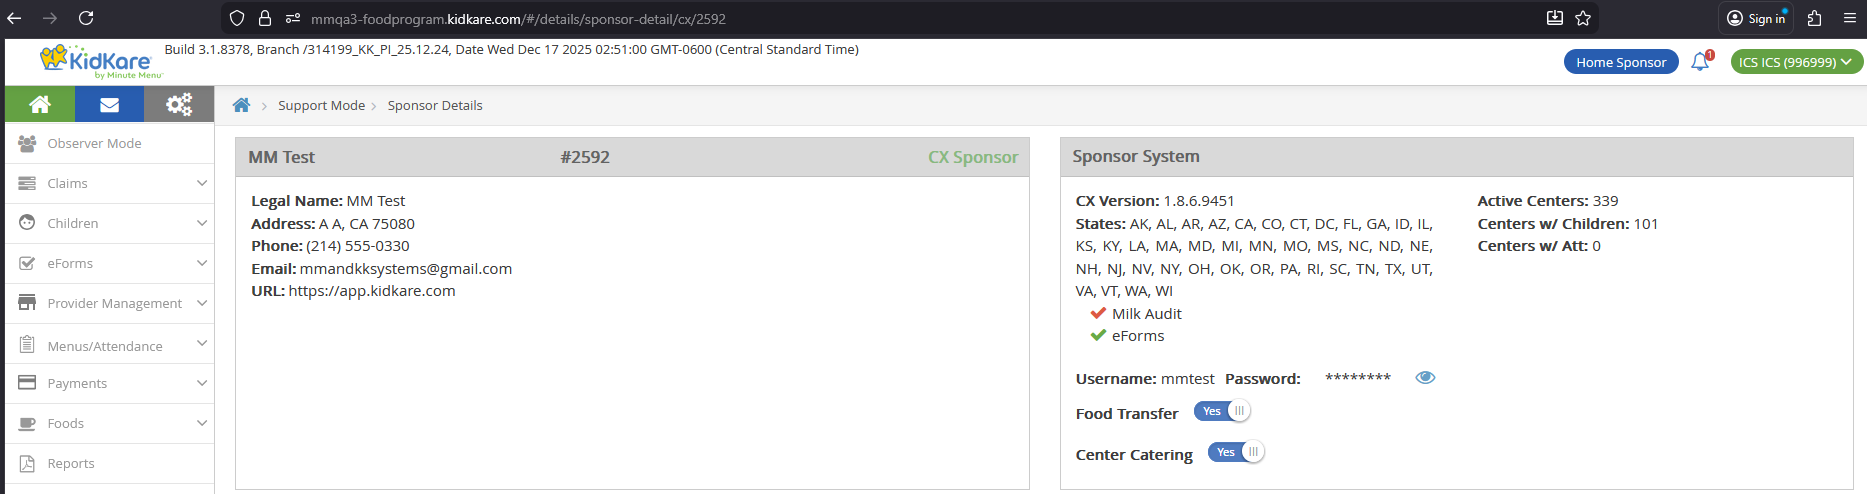Viewport: 1867px width, 494px height.
Task: Click the eForms checkbox-pencil icon
Action: coord(28,263)
